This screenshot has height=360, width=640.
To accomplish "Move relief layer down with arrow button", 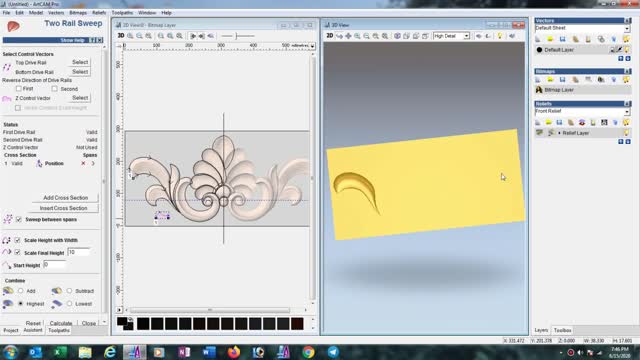I will [x=628, y=142].
